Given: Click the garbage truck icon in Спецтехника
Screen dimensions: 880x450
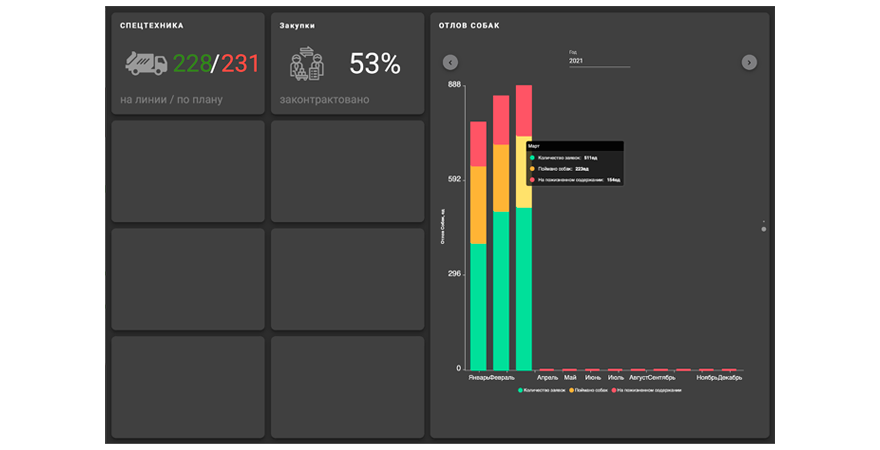Looking at the screenshot, I should click(146, 64).
